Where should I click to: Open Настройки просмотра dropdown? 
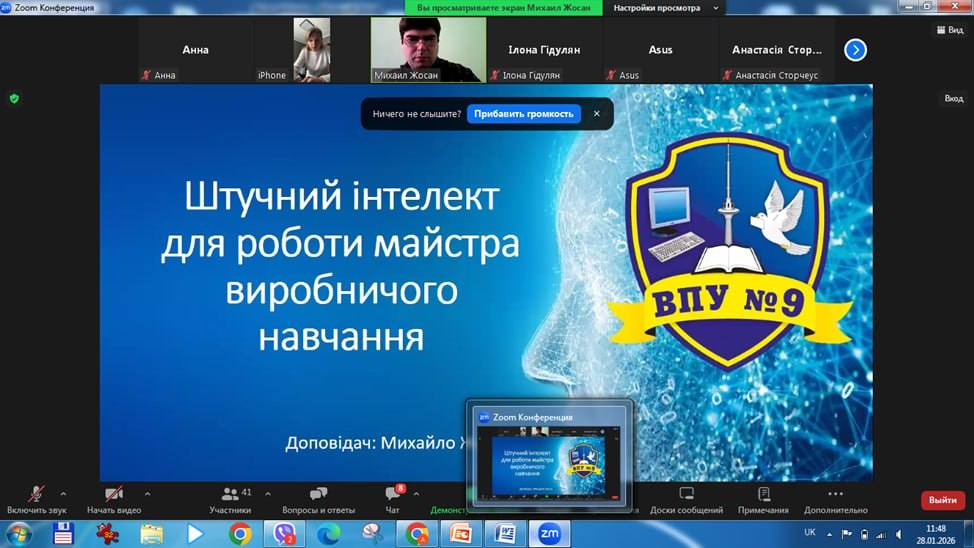(x=666, y=7)
